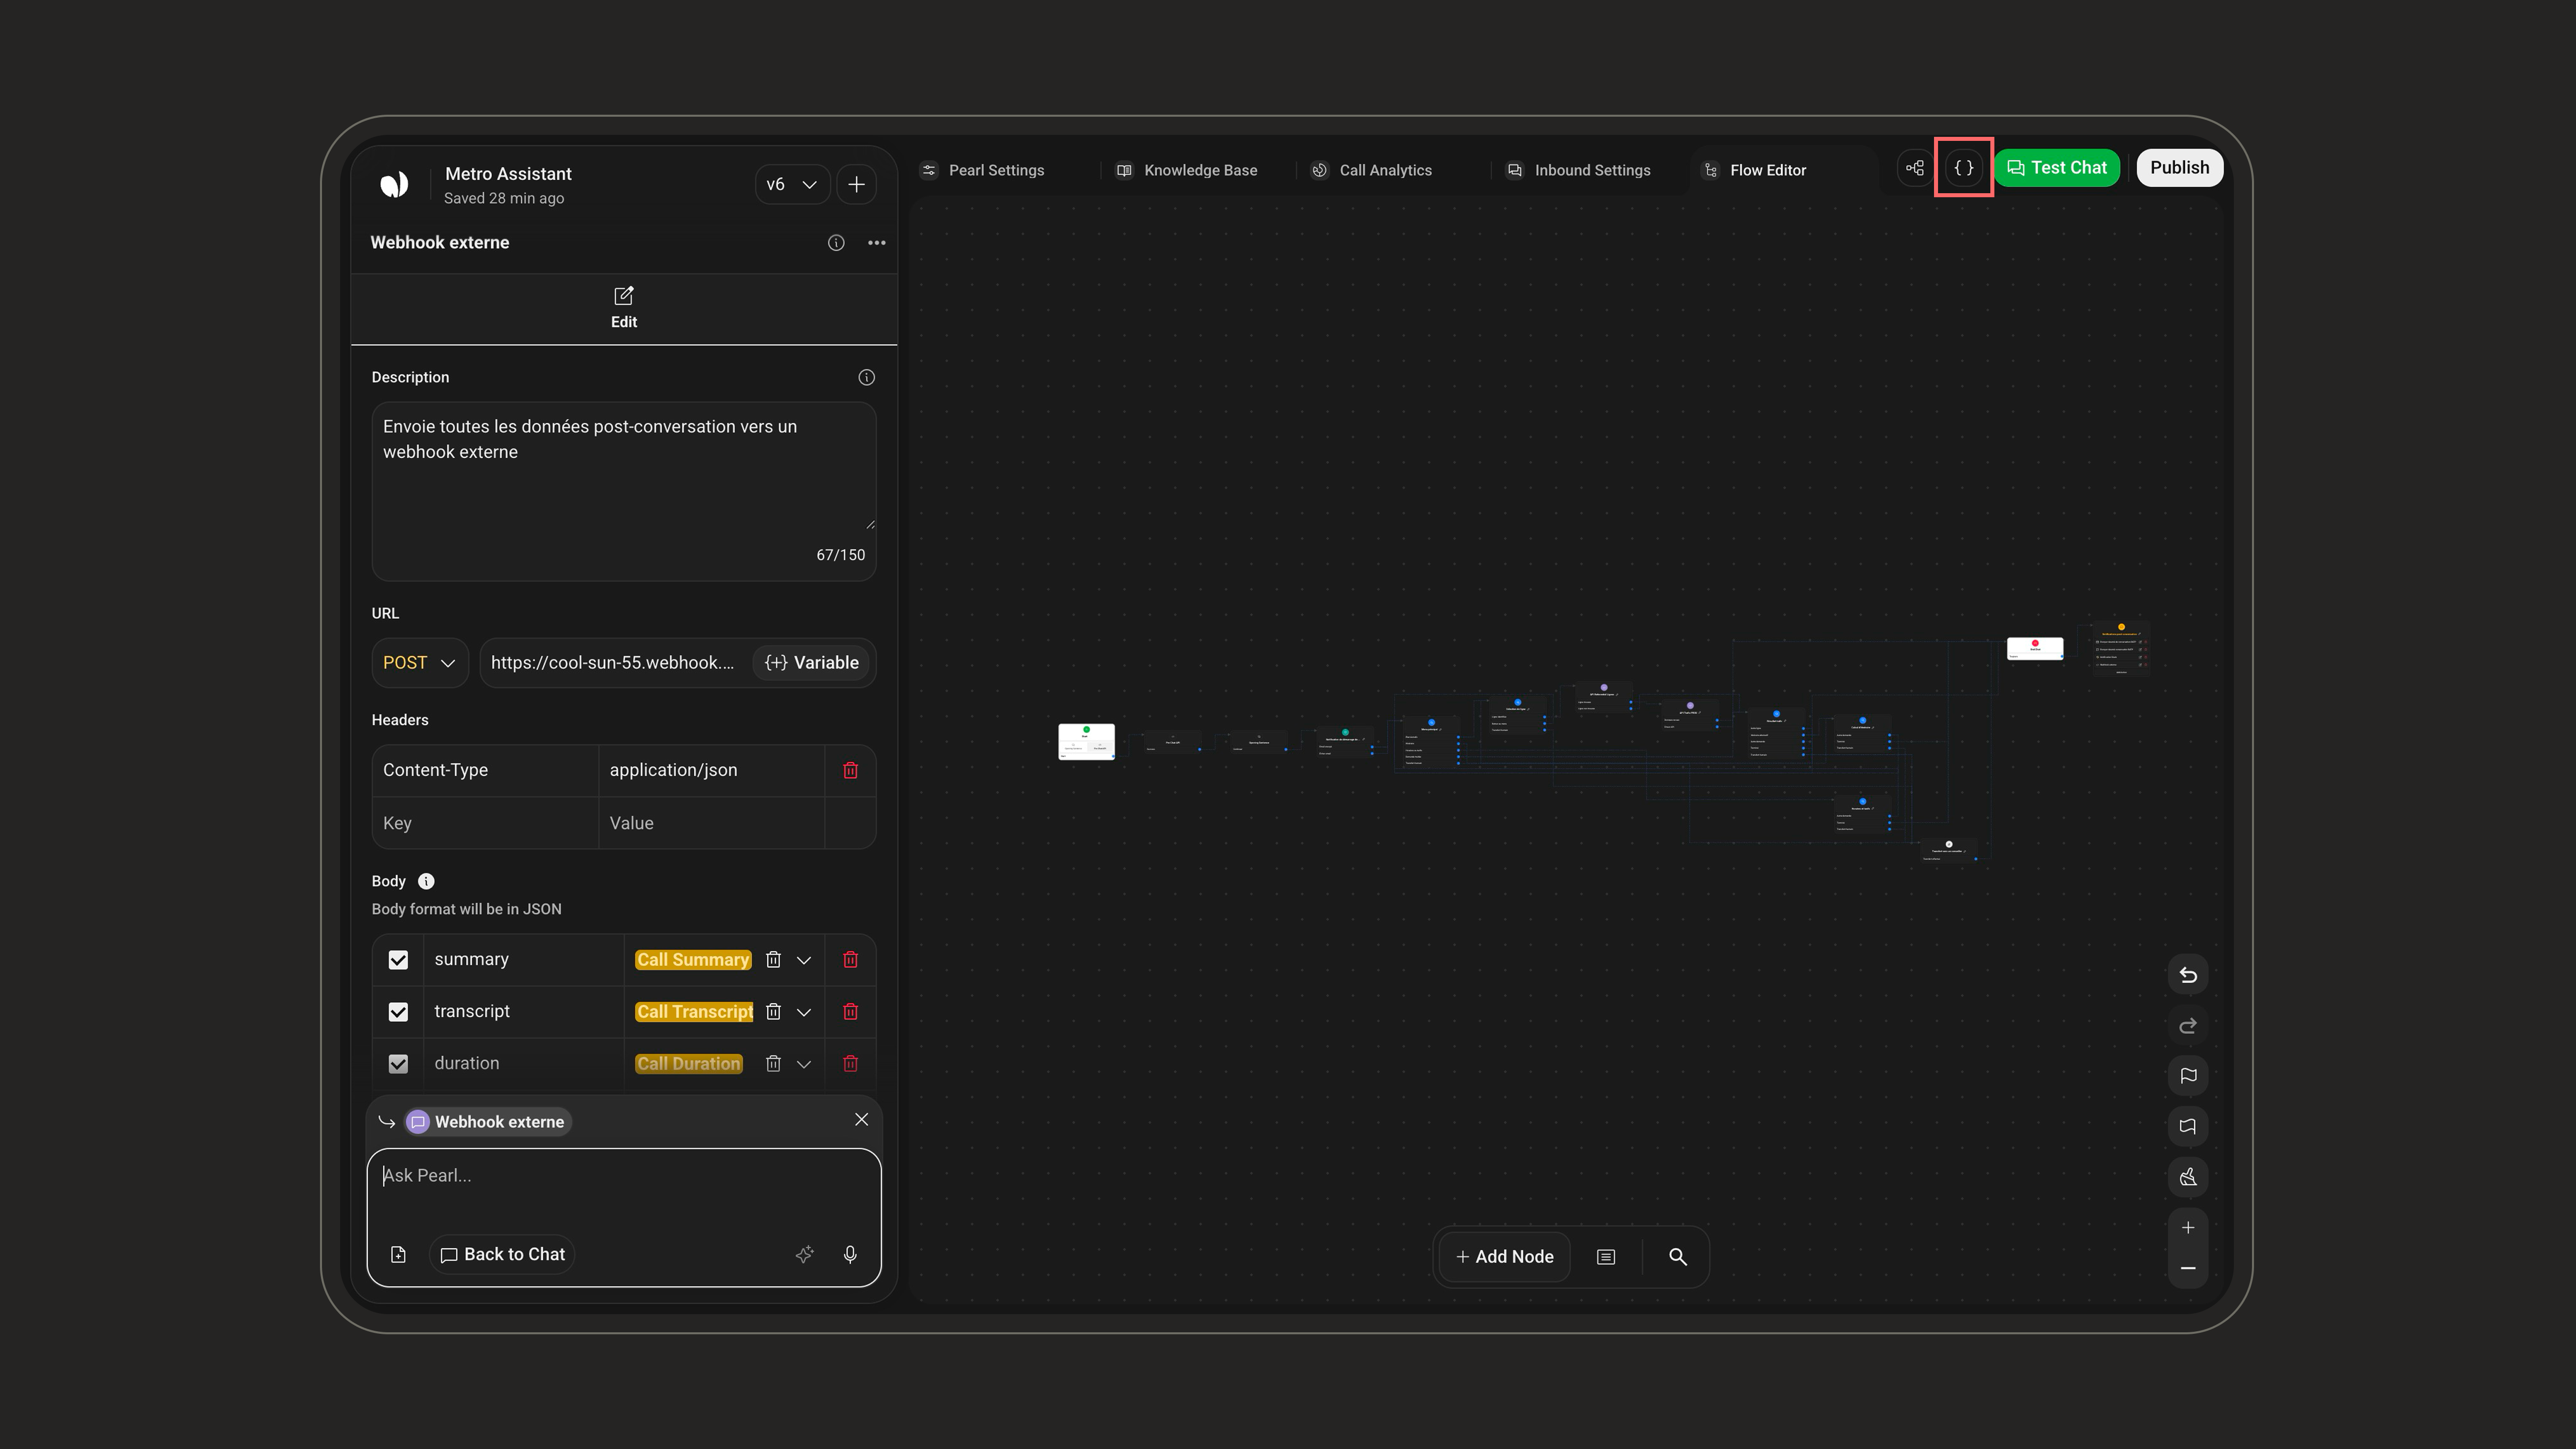Open the flow share diagram icon
The height and width of the screenshot is (1449, 2576).
pos(1915,168)
